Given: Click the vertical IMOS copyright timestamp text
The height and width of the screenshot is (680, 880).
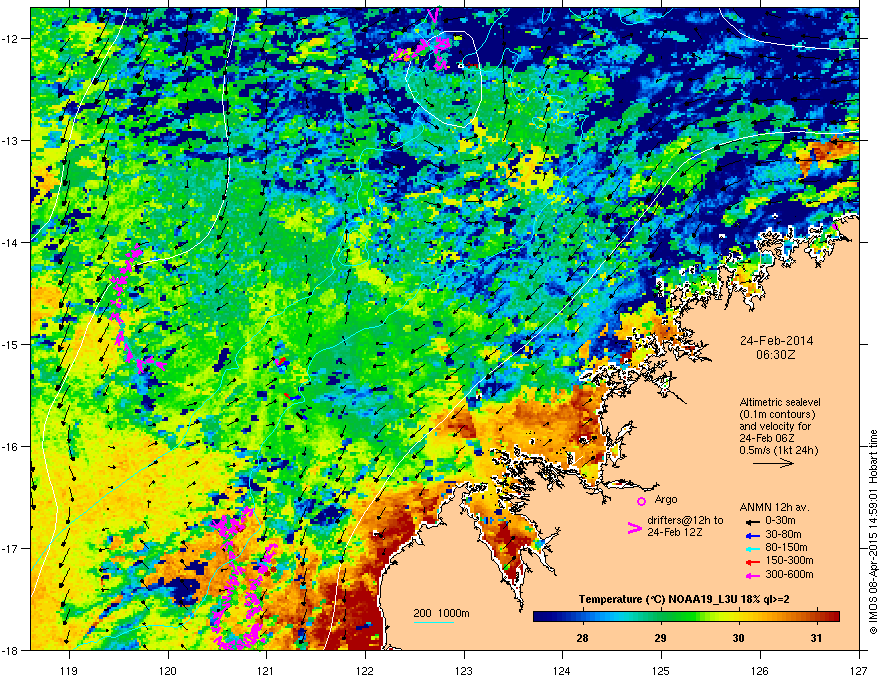Looking at the screenshot, I should 873,532.
